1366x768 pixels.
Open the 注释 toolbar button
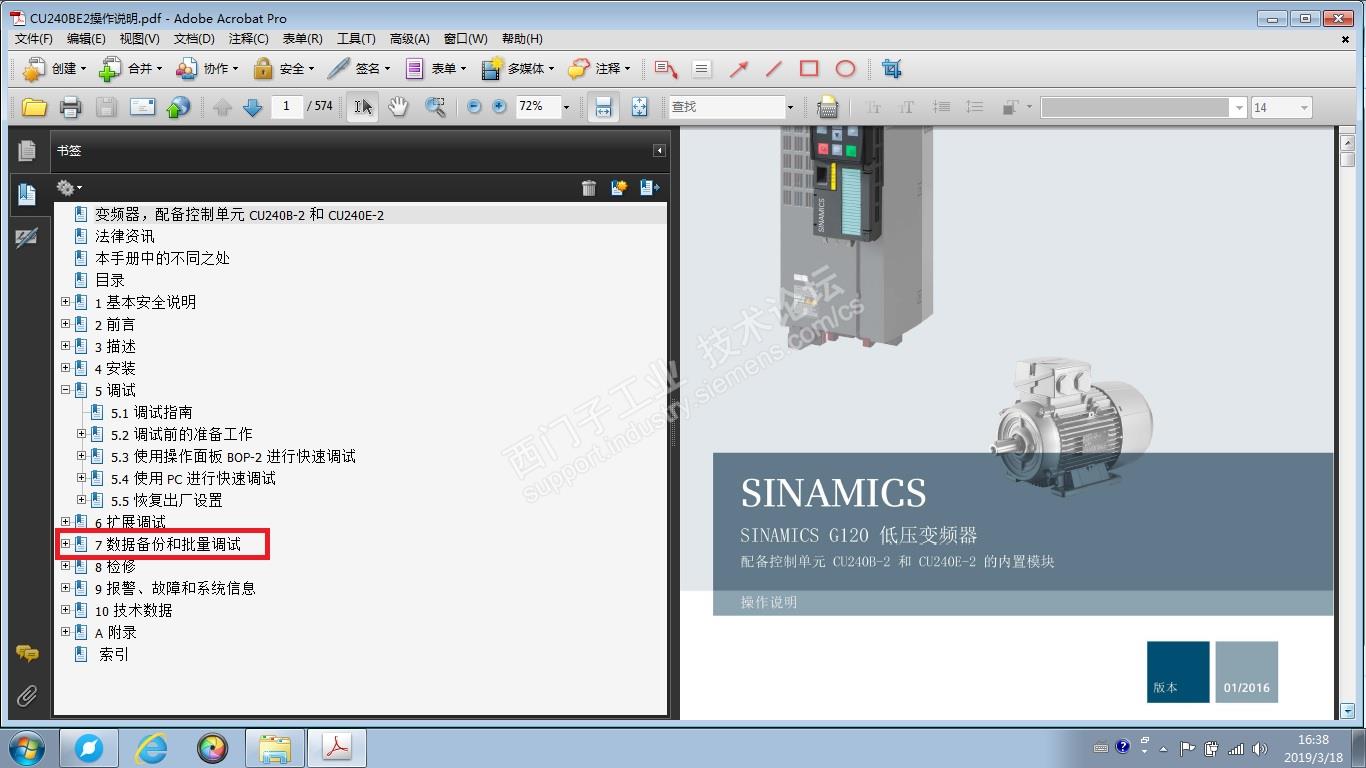coord(600,69)
